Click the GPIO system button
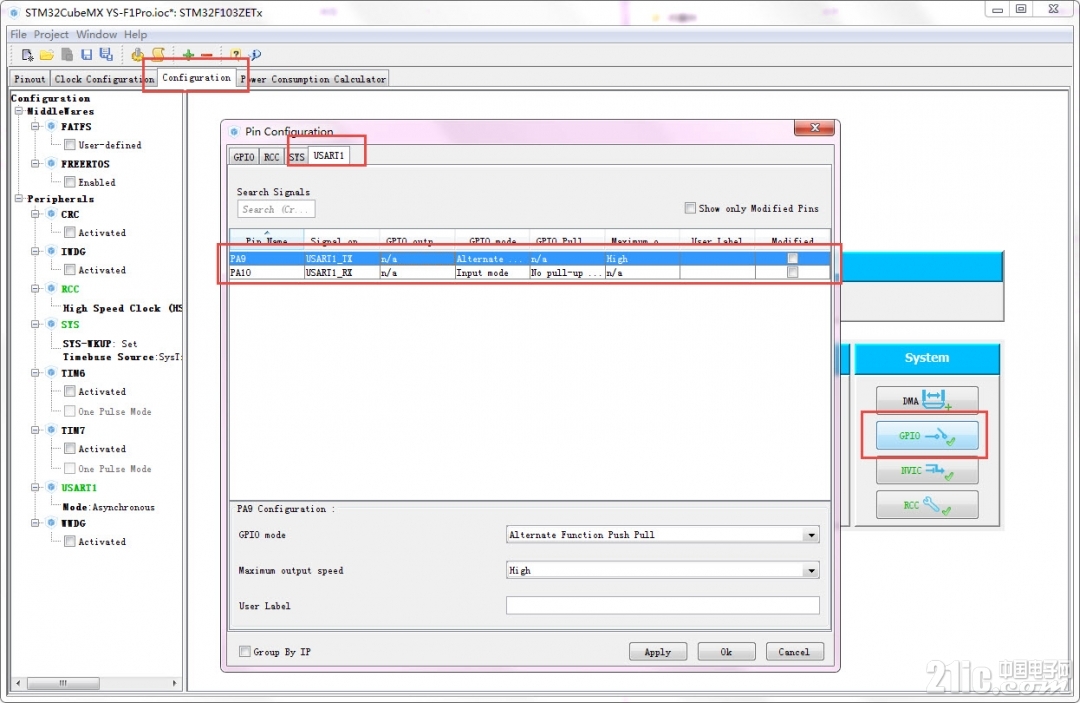 [x=927, y=436]
